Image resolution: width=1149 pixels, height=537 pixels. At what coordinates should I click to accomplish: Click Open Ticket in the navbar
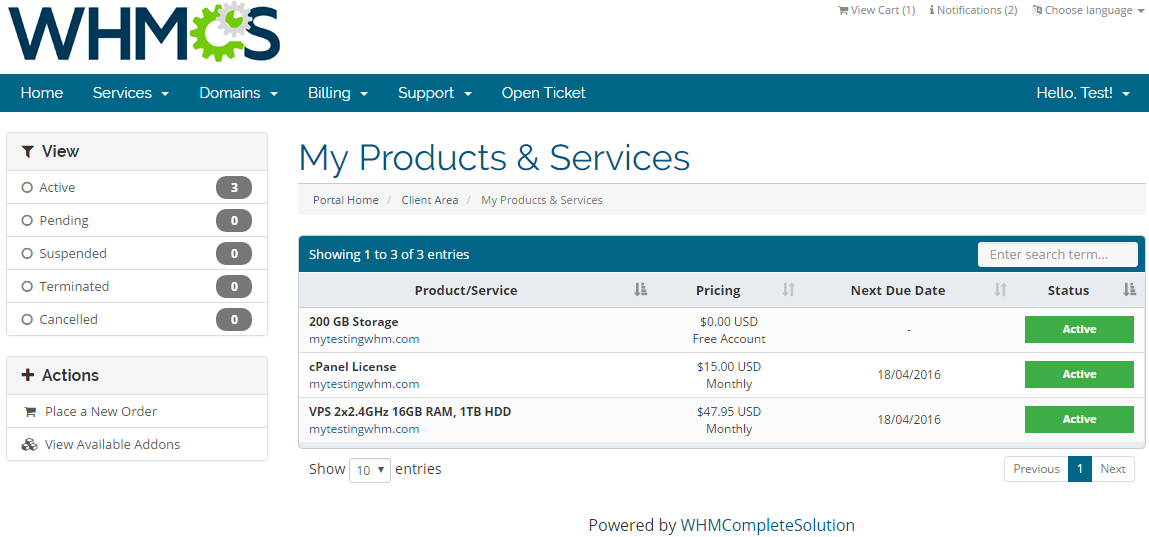tap(544, 93)
